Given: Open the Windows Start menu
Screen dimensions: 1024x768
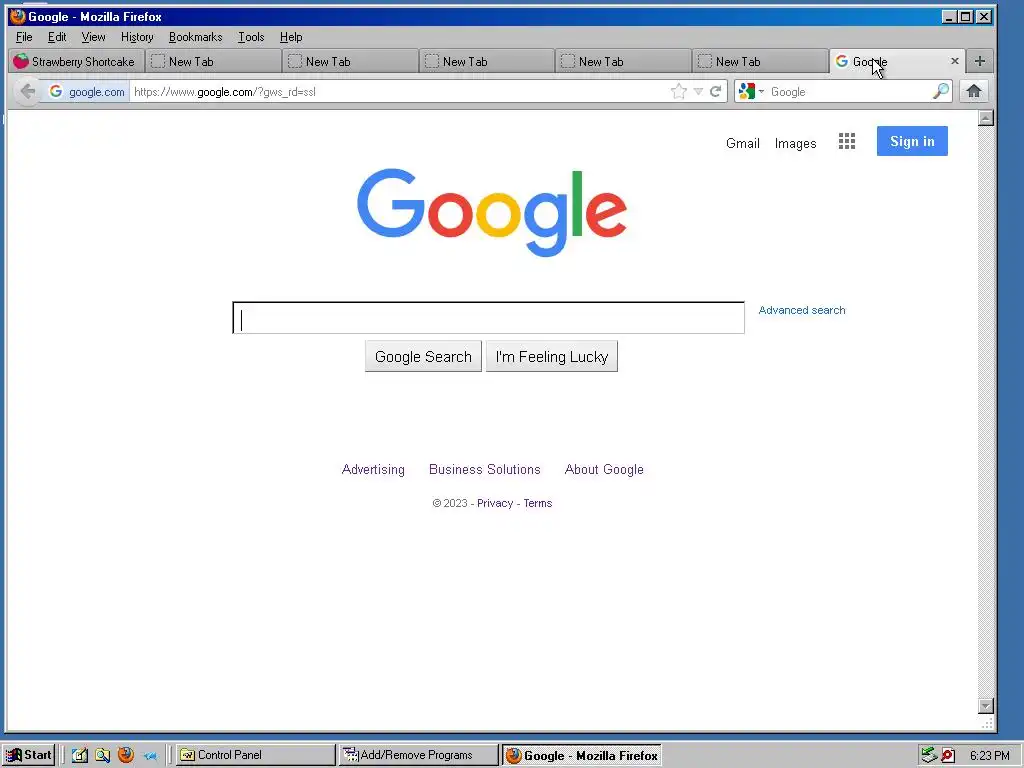Looking at the screenshot, I should tap(28, 755).
